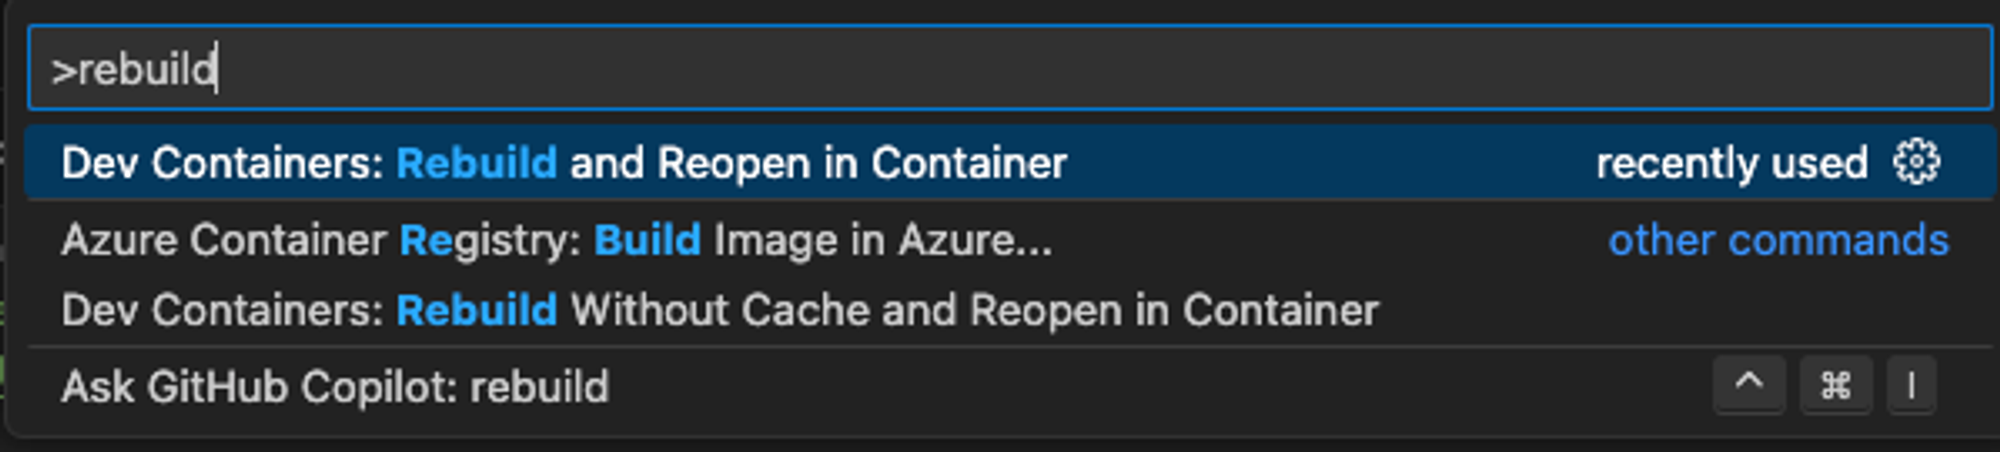This screenshot has width=2000, height=452.
Task: Click highlighted 'Build' in the Azure result
Action: pos(647,241)
